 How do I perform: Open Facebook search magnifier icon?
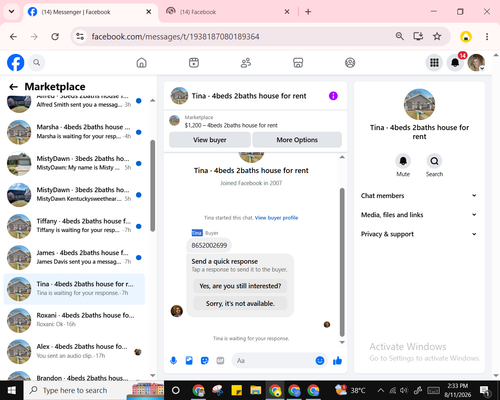click(37, 62)
